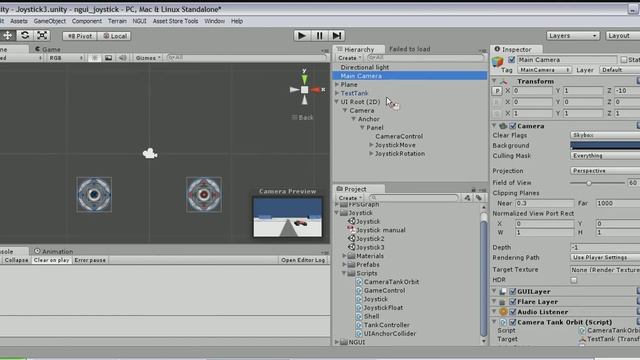Toggle Clear on play console button
This screenshot has height=360, width=640.
(x=51, y=260)
